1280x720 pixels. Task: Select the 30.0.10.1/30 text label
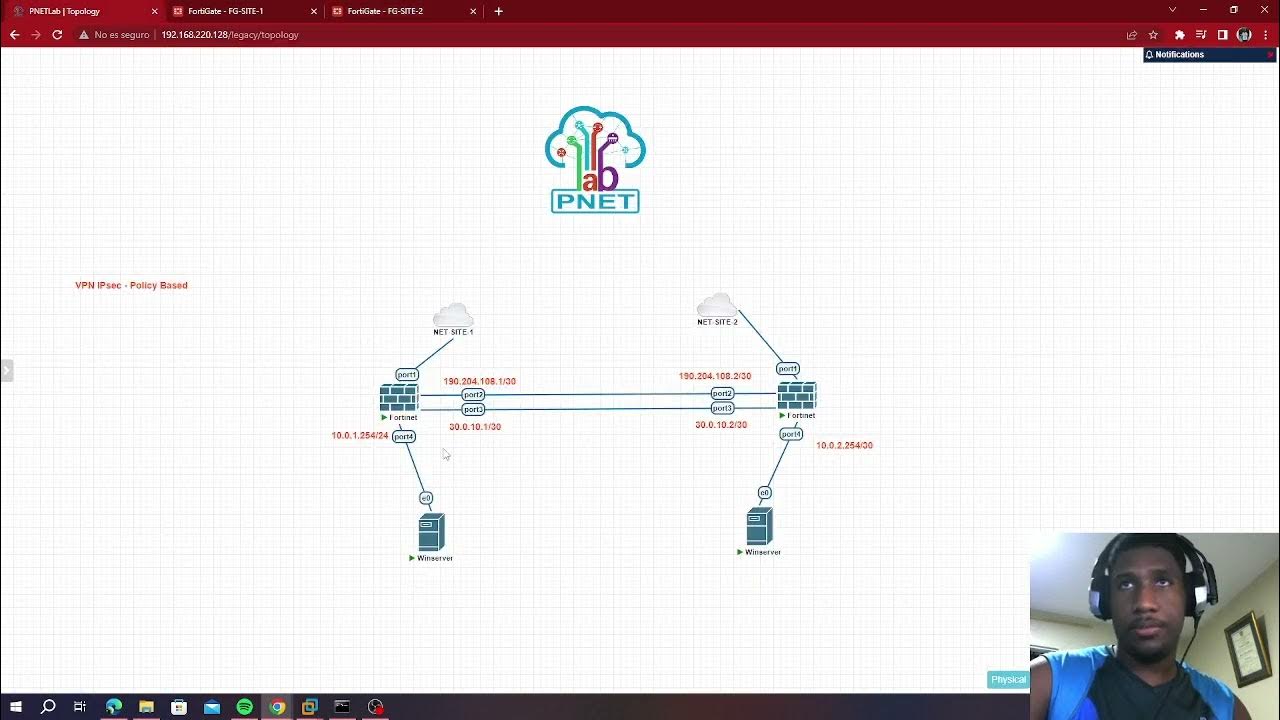475,426
